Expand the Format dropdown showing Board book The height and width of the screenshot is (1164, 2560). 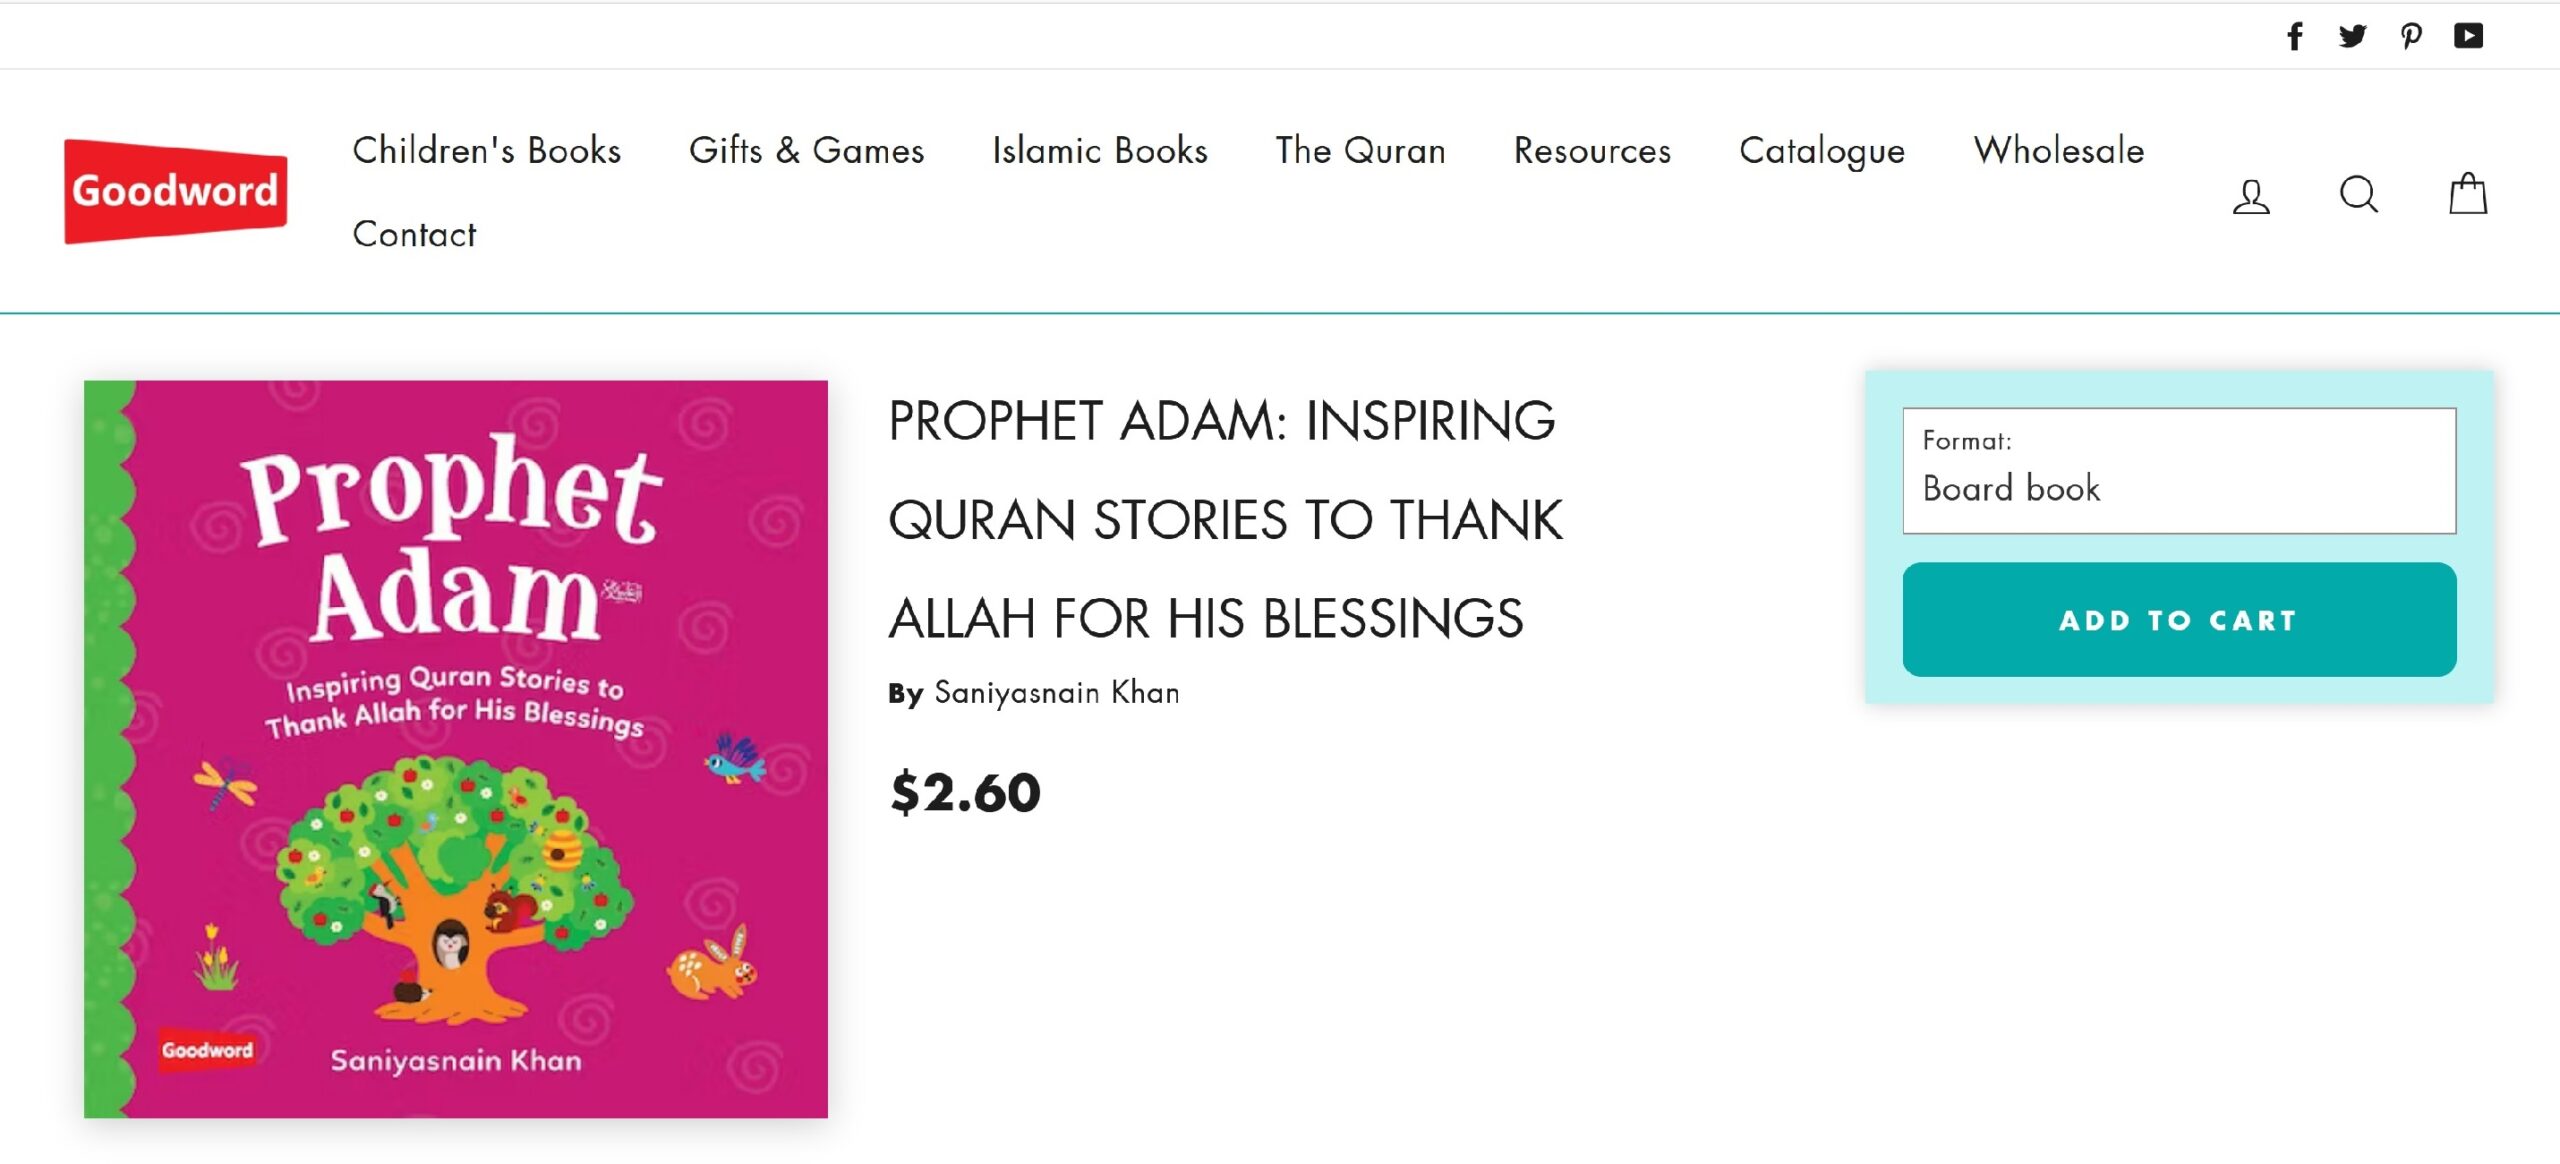tap(2178, 471)
